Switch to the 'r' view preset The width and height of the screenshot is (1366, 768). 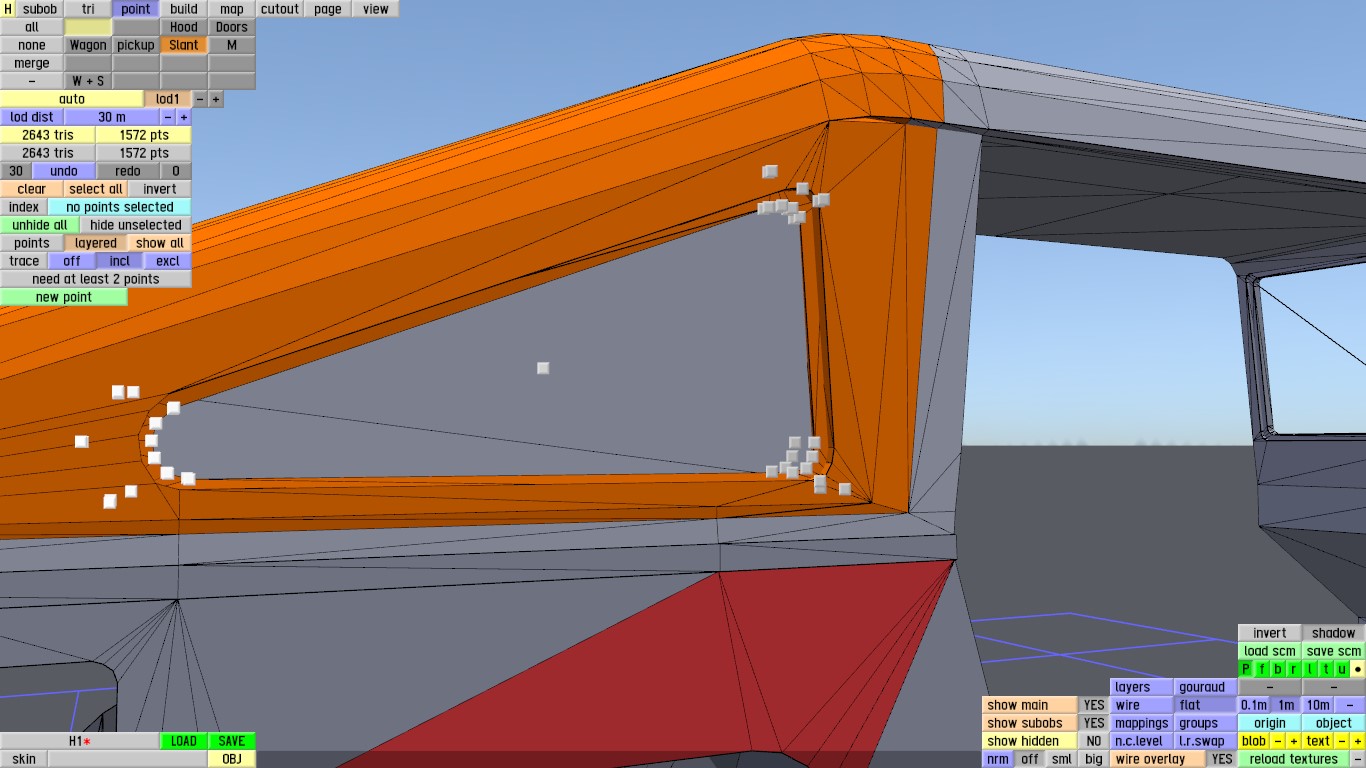point(1294,669)
